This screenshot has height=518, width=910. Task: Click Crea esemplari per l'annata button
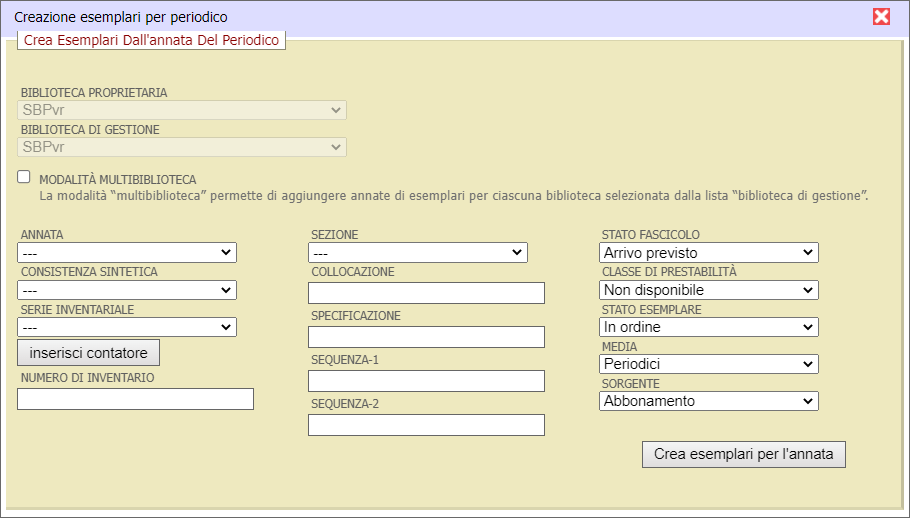(x=744, y=454)
